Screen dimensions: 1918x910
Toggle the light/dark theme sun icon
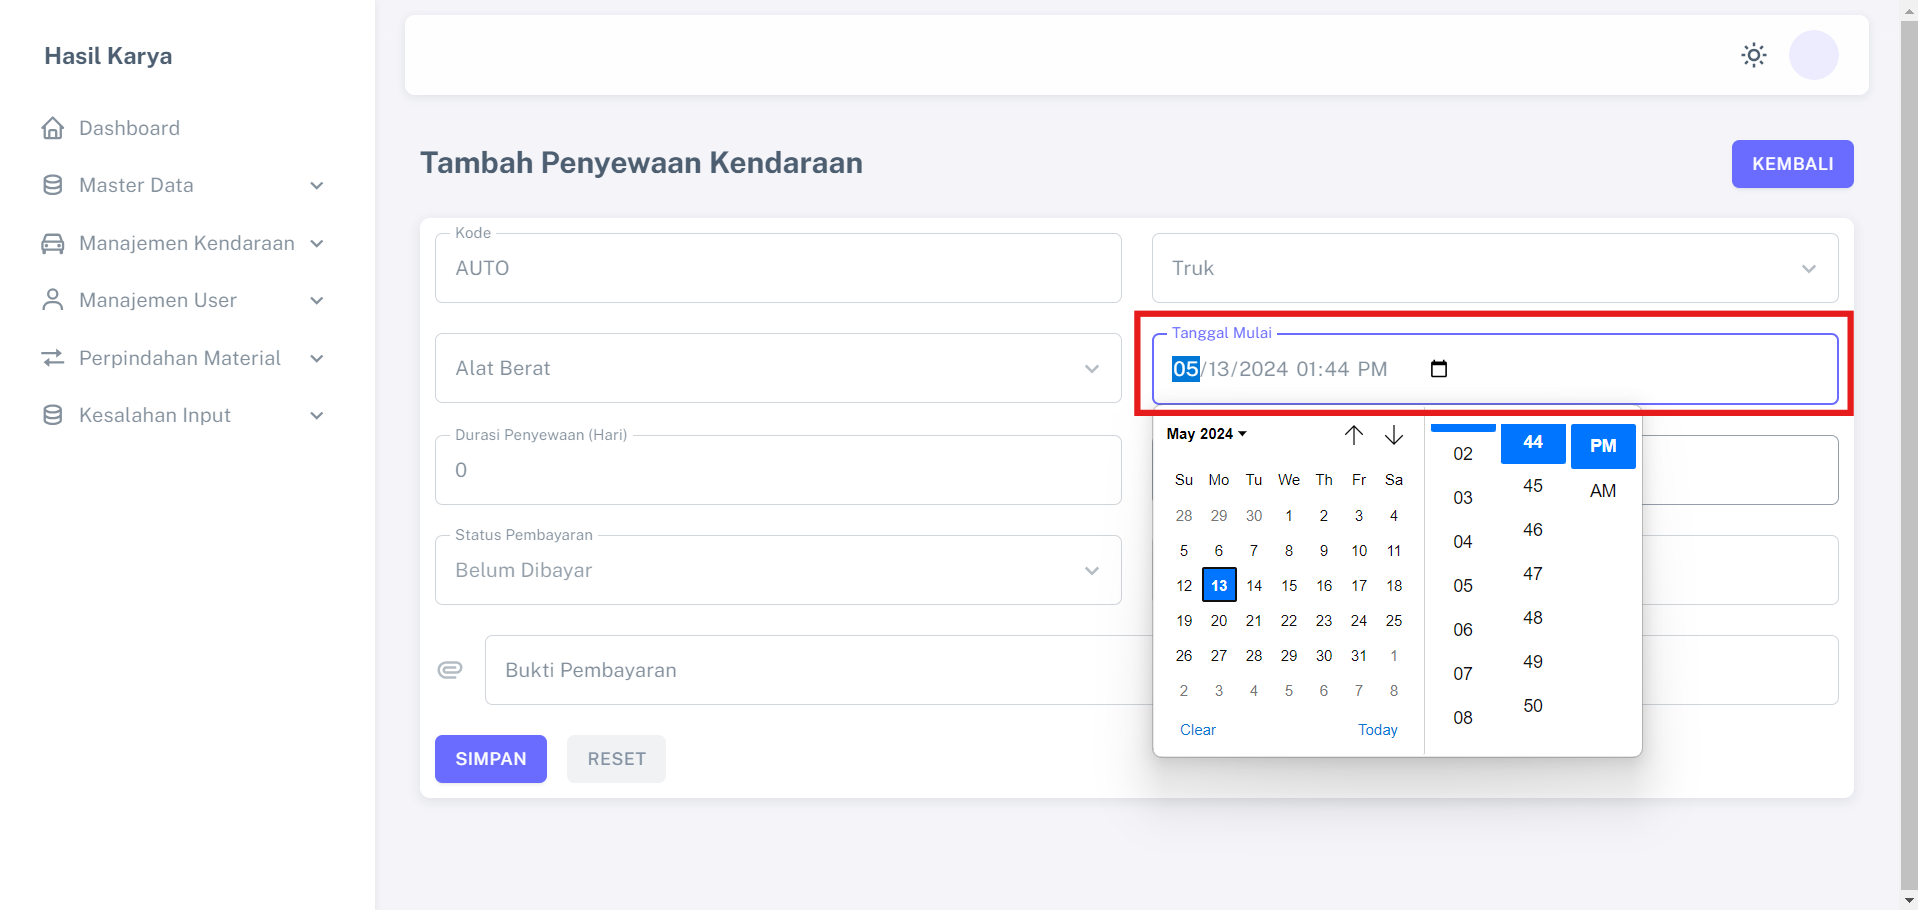[x=1753, y=55]
